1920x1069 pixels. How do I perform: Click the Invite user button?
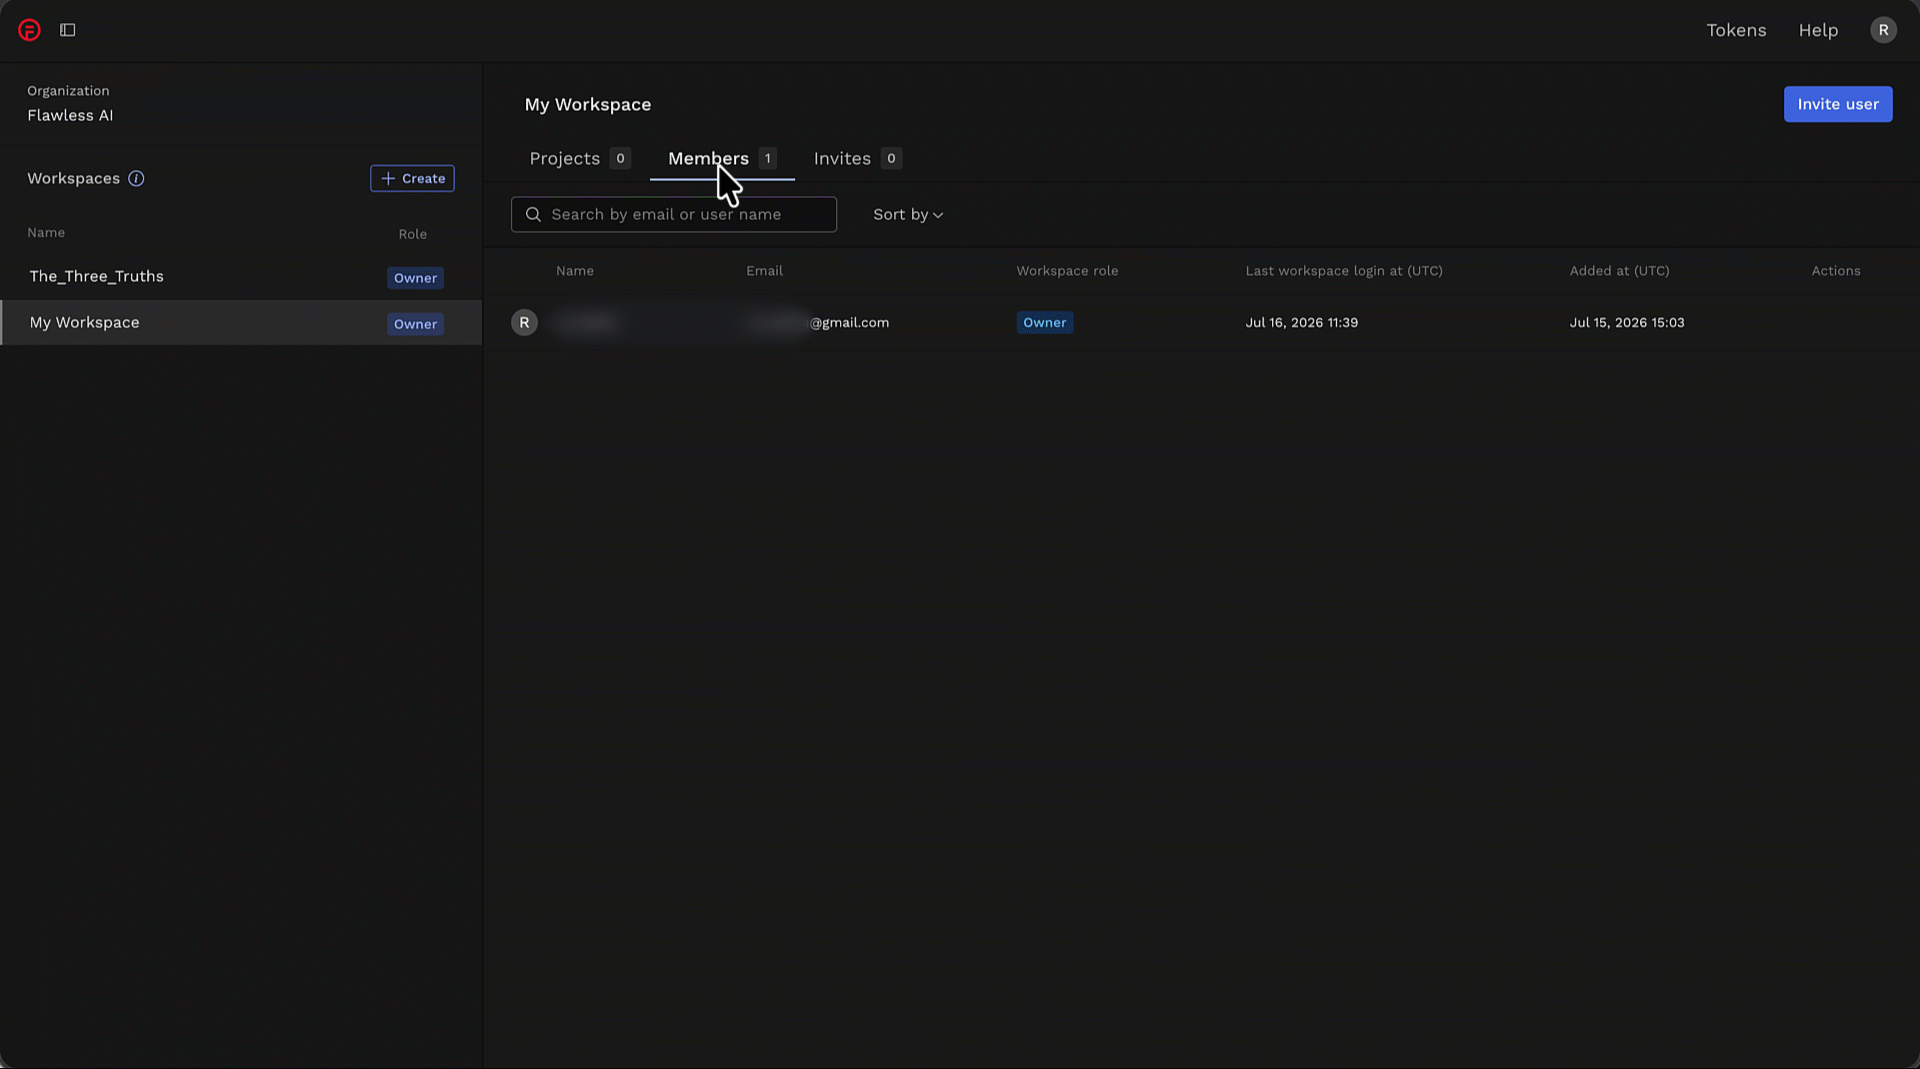[x=1838, y=104]
